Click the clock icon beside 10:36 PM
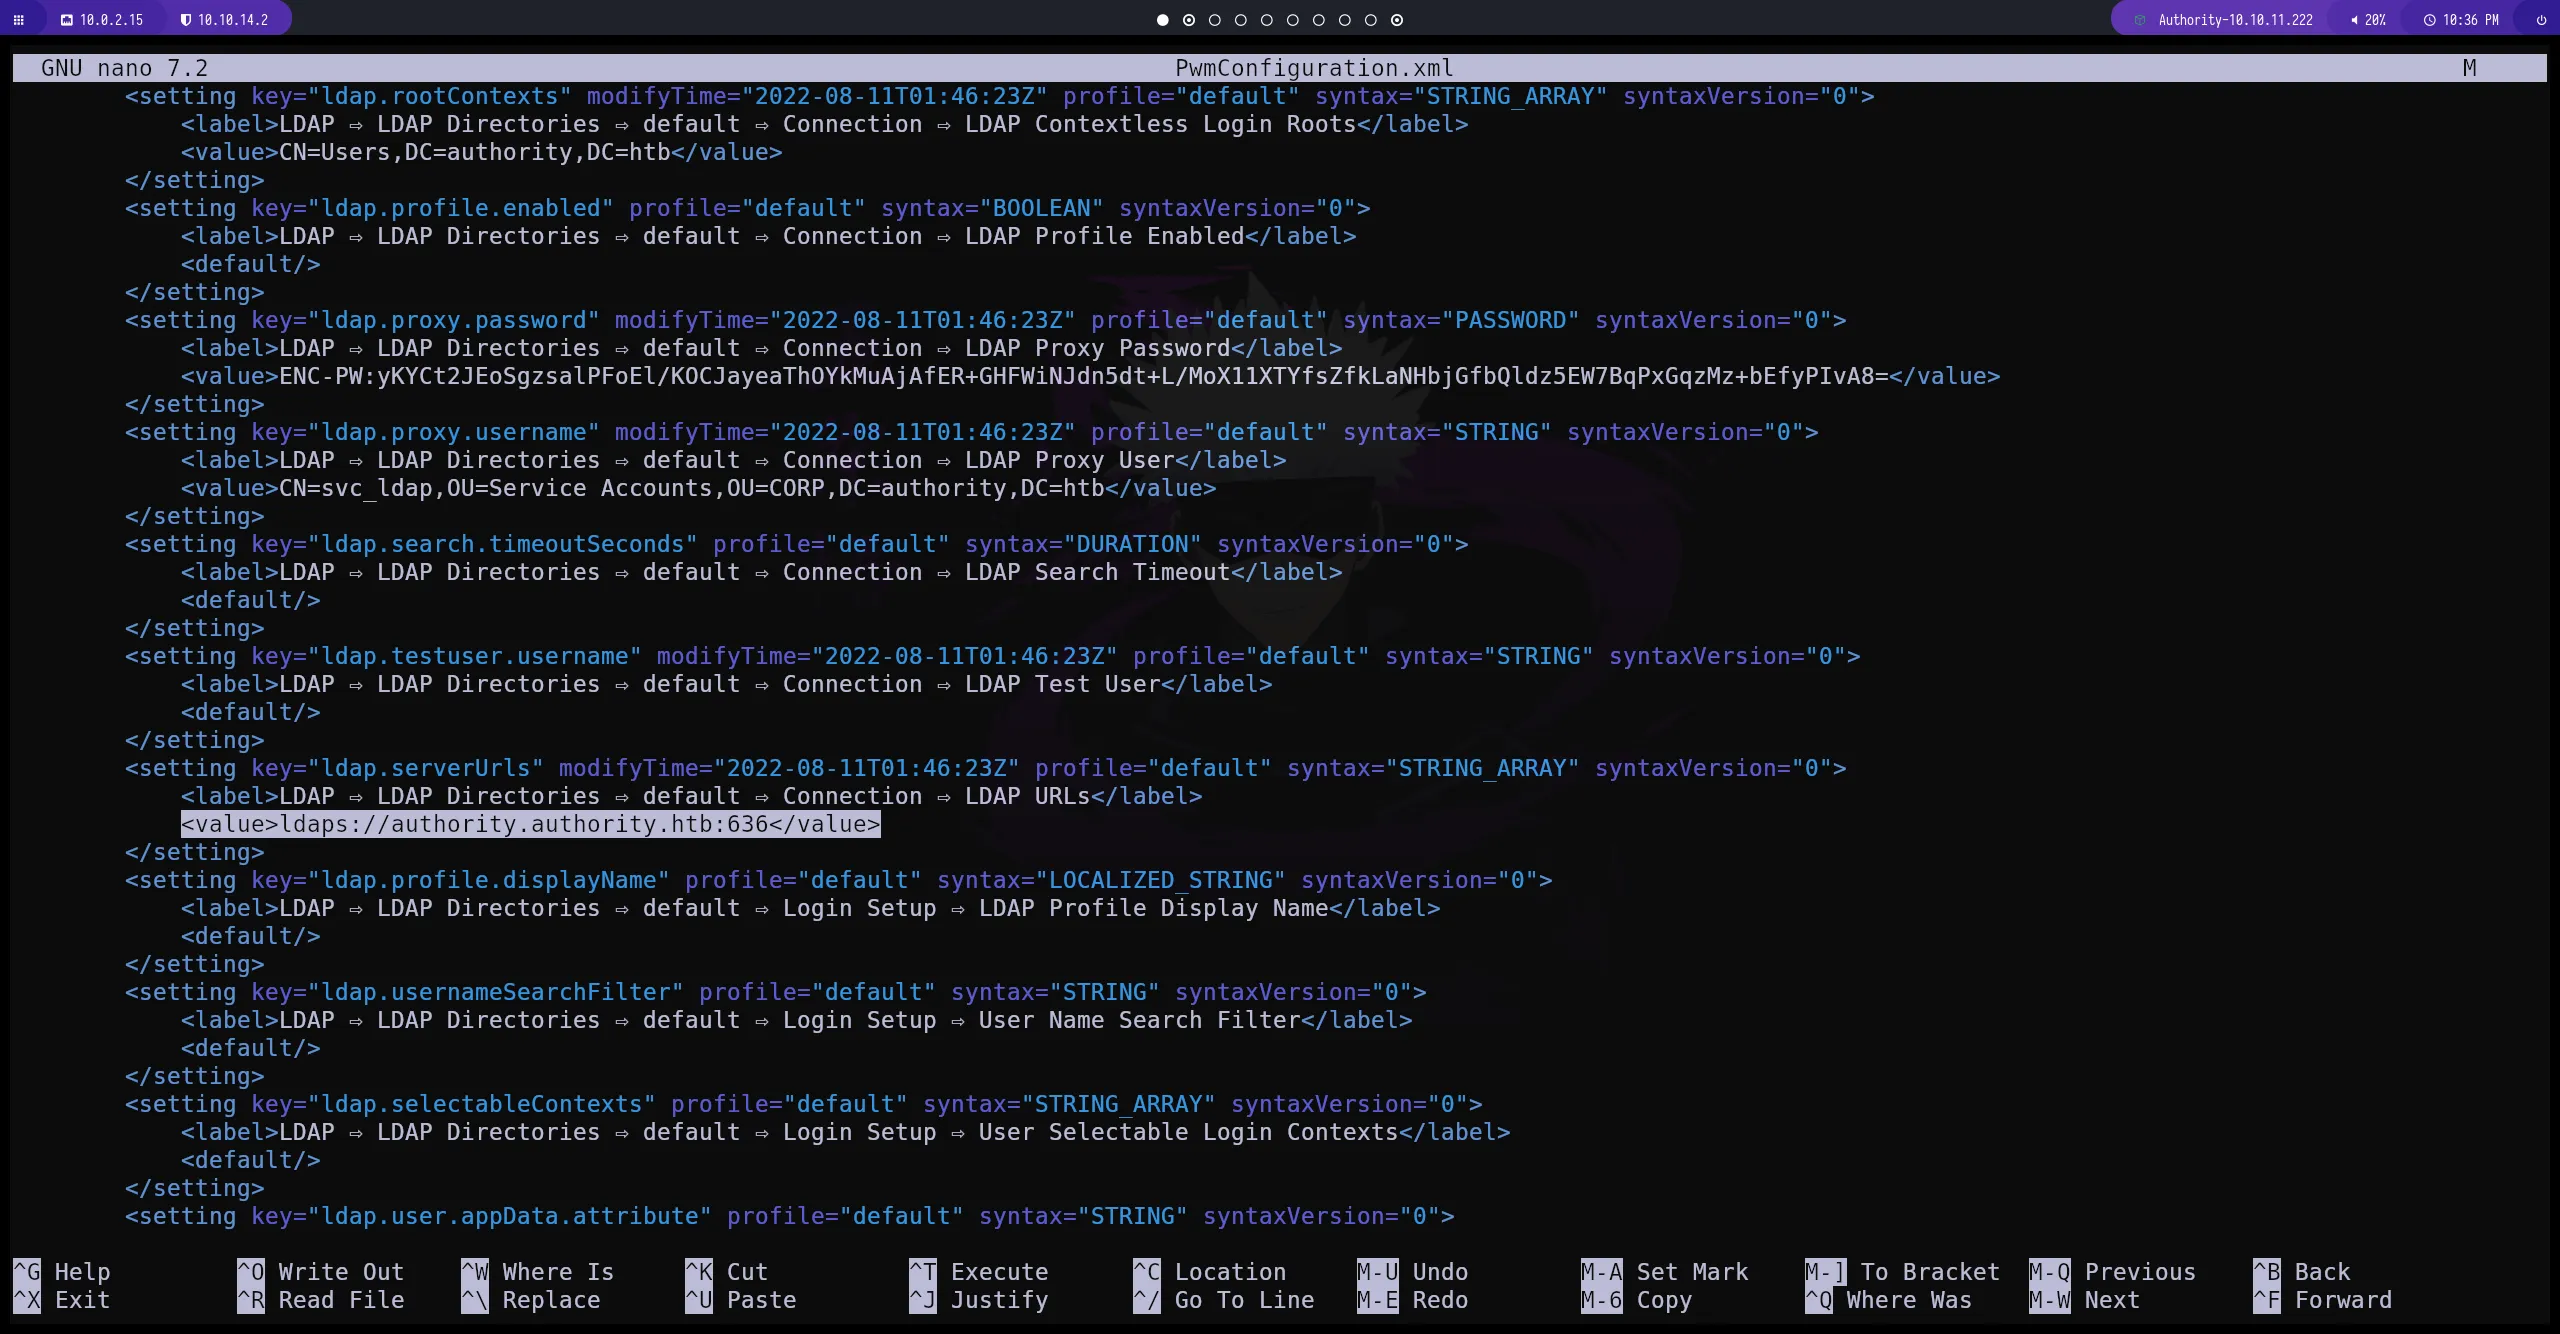The width and height of the screenshot is (2560, 1334). [x=2430, y=18]
